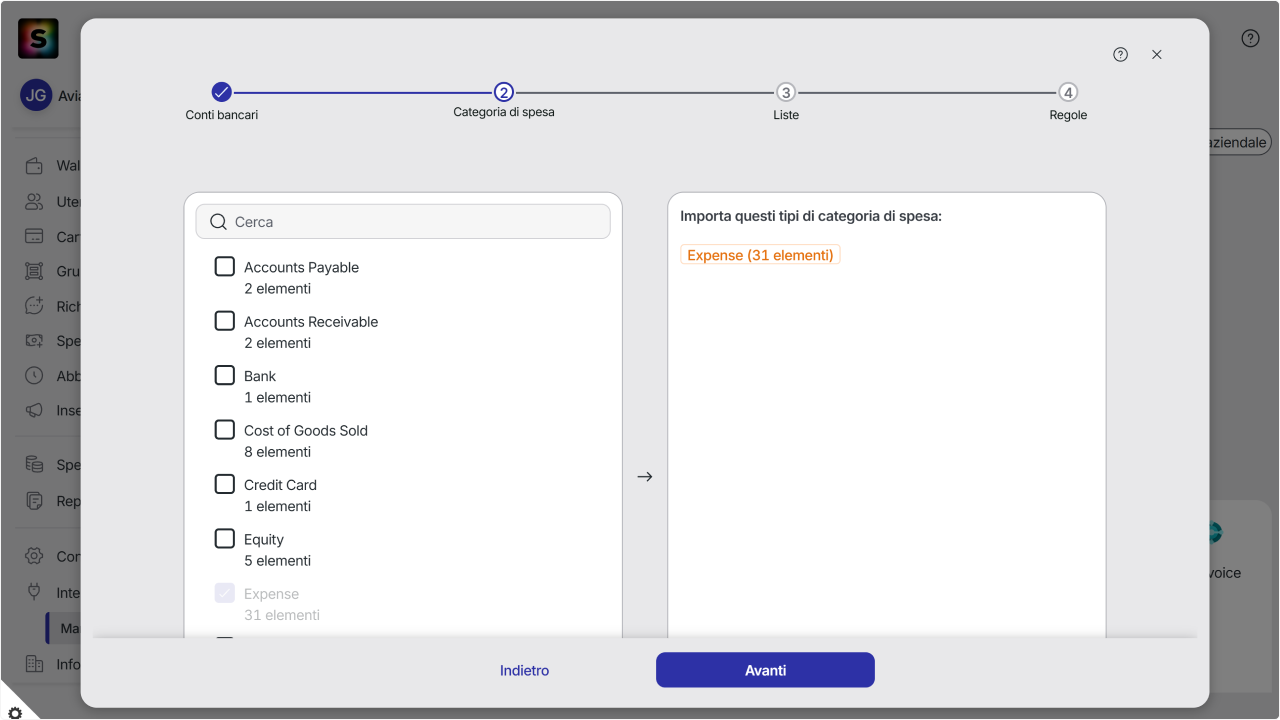Click the '5 elementi' count under Equity
The width and height of the screenshot is (1280, 720).
point(277,561)
